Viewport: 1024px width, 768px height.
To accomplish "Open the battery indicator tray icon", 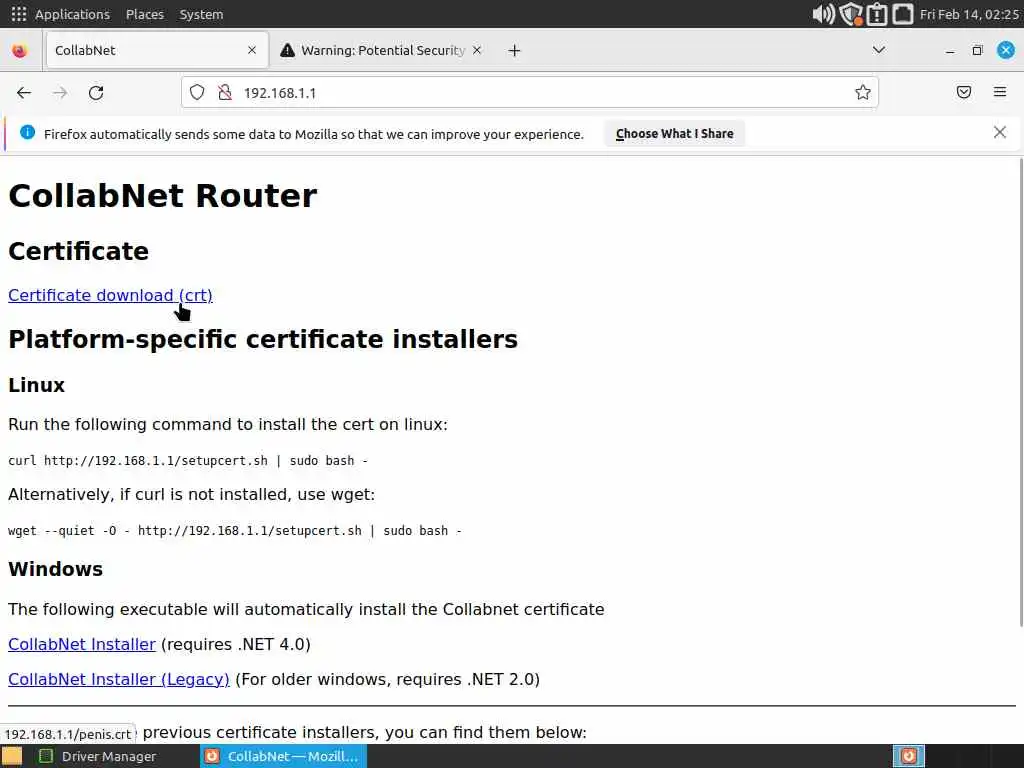I will pos(877,14).
